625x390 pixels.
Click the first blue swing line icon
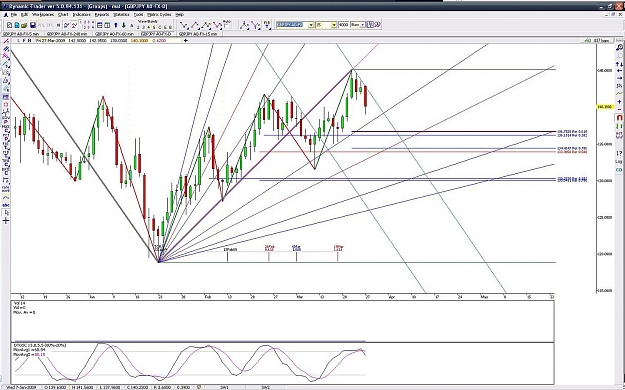[x=183, y=25]
